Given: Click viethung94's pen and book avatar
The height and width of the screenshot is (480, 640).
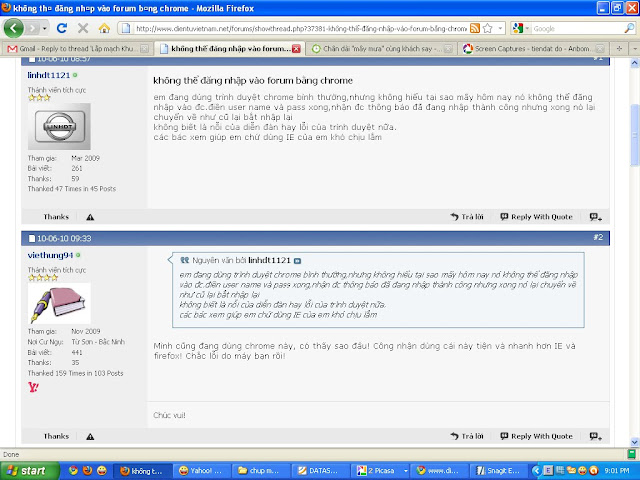Looking at the screenshot, I should tap(59, 304).
